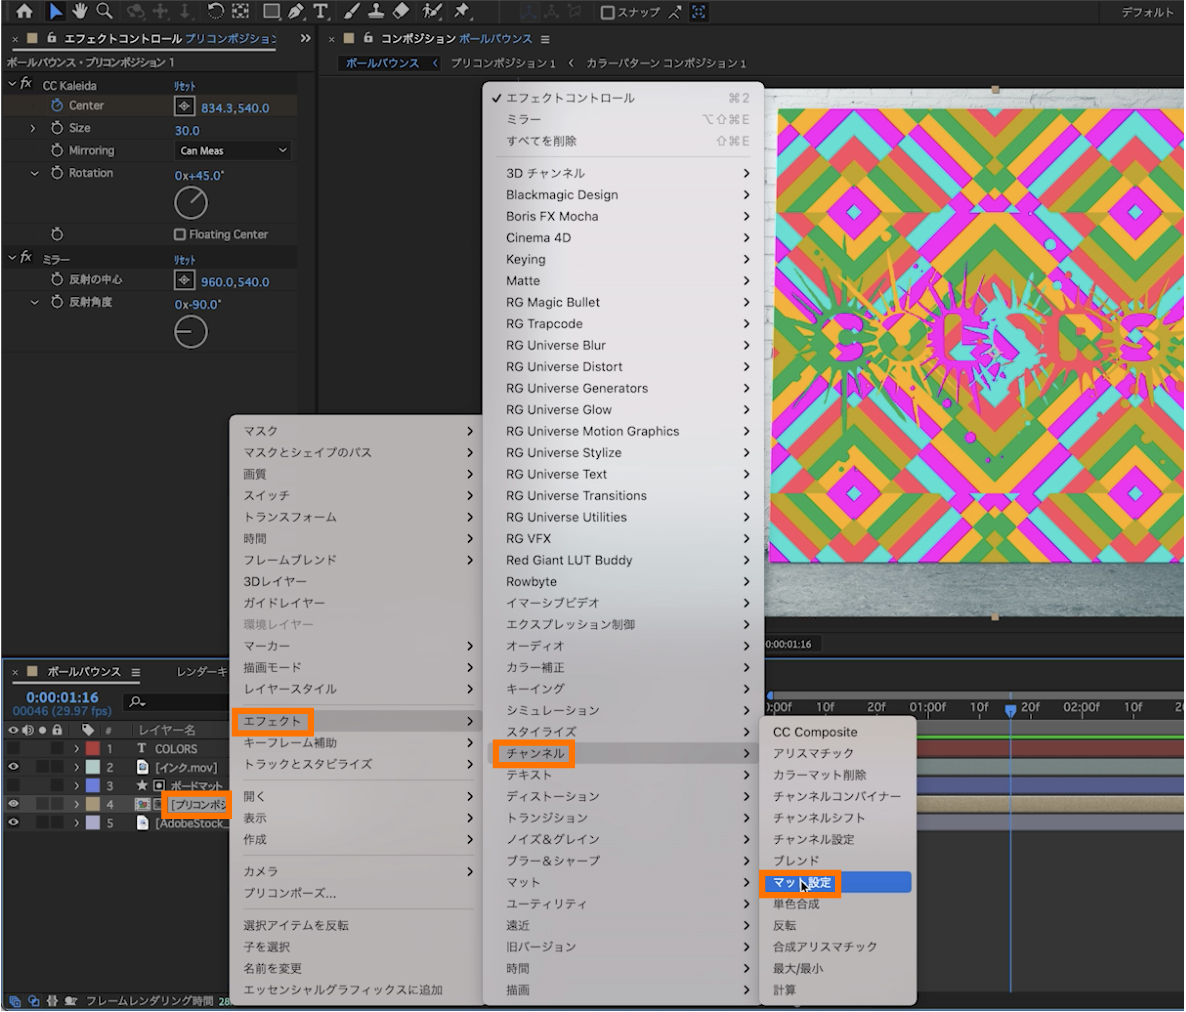
Task: Click the Home icon in toolbar
Action: [24, 12]
